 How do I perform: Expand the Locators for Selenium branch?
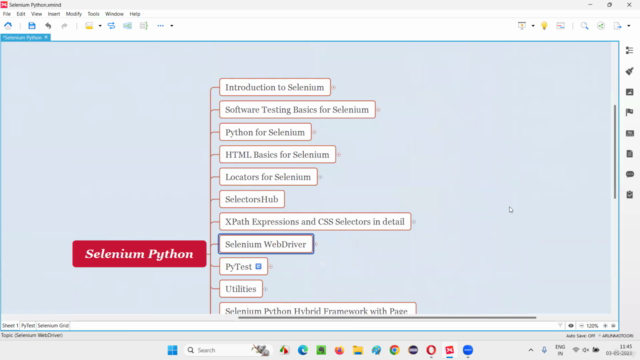320,177
